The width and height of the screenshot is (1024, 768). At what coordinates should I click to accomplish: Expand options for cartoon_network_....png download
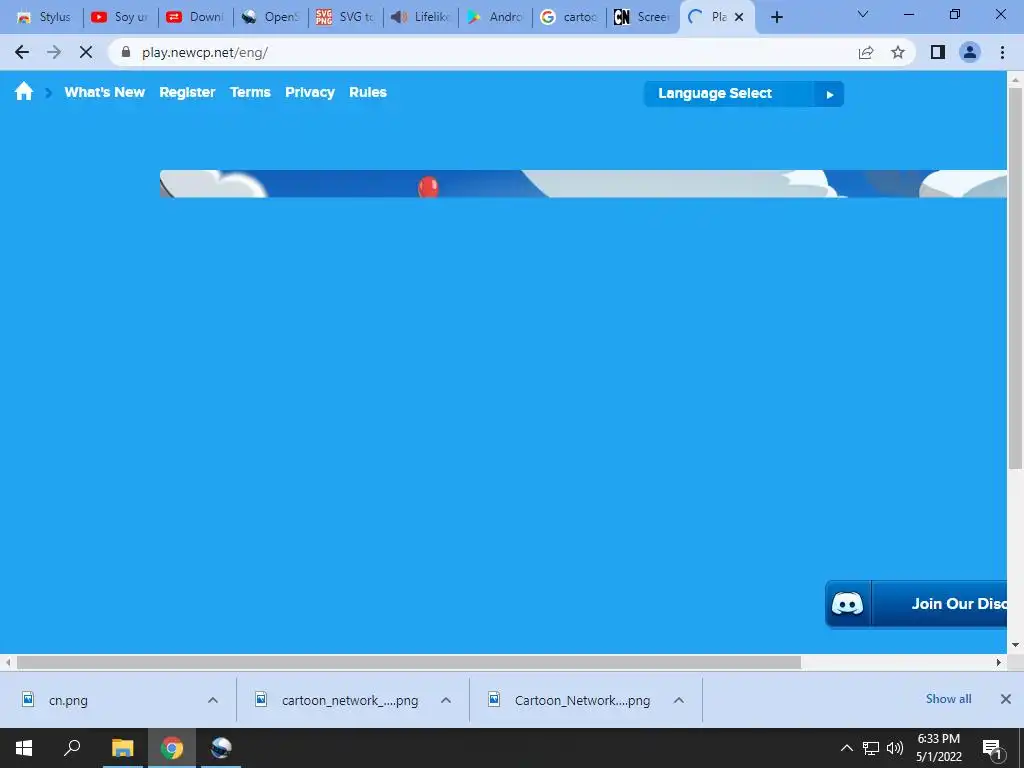click(446, 700)
